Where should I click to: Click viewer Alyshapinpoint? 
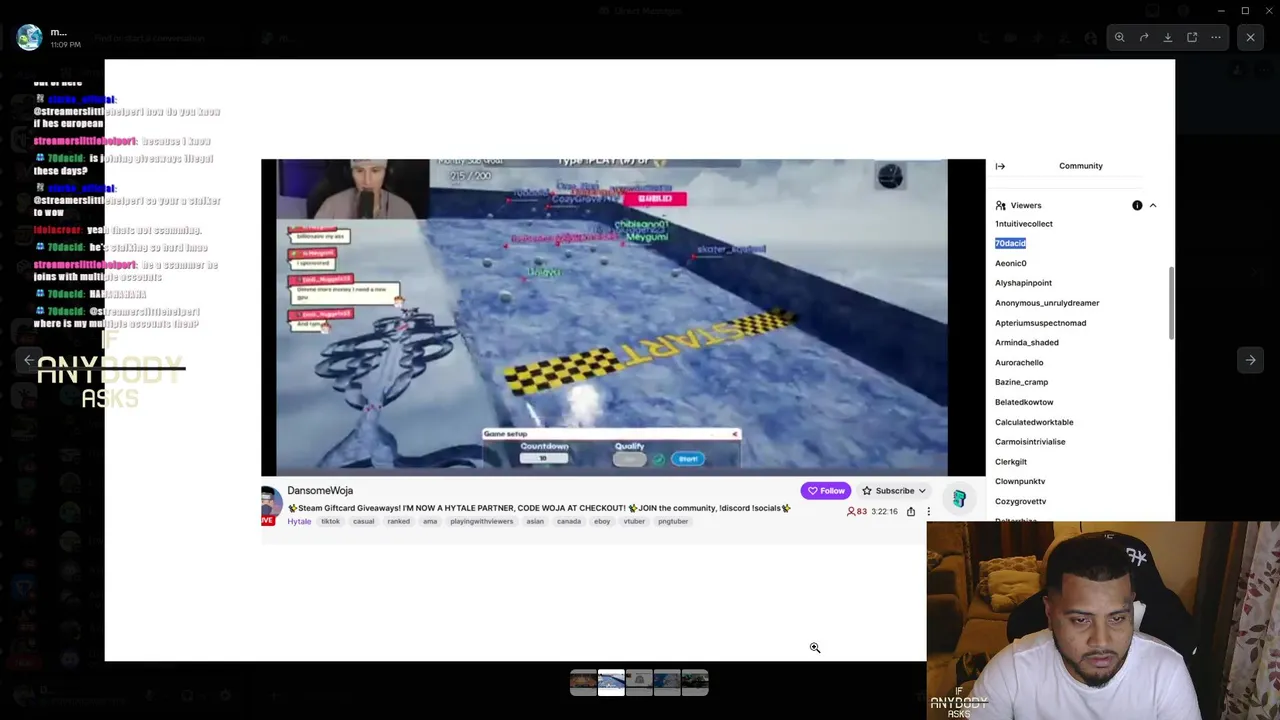[1023, 283]
